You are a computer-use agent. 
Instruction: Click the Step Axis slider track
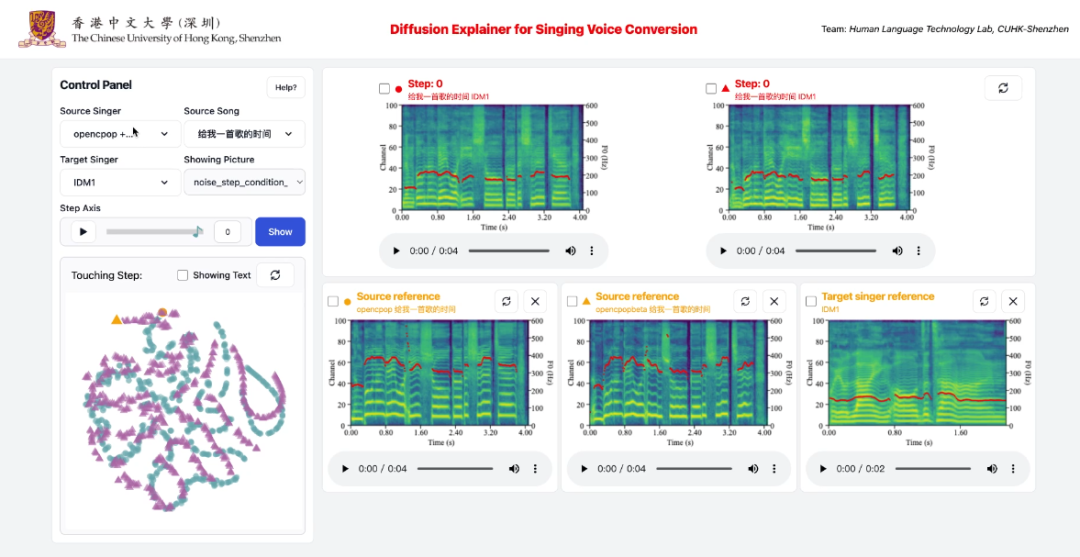pos(152,232)
